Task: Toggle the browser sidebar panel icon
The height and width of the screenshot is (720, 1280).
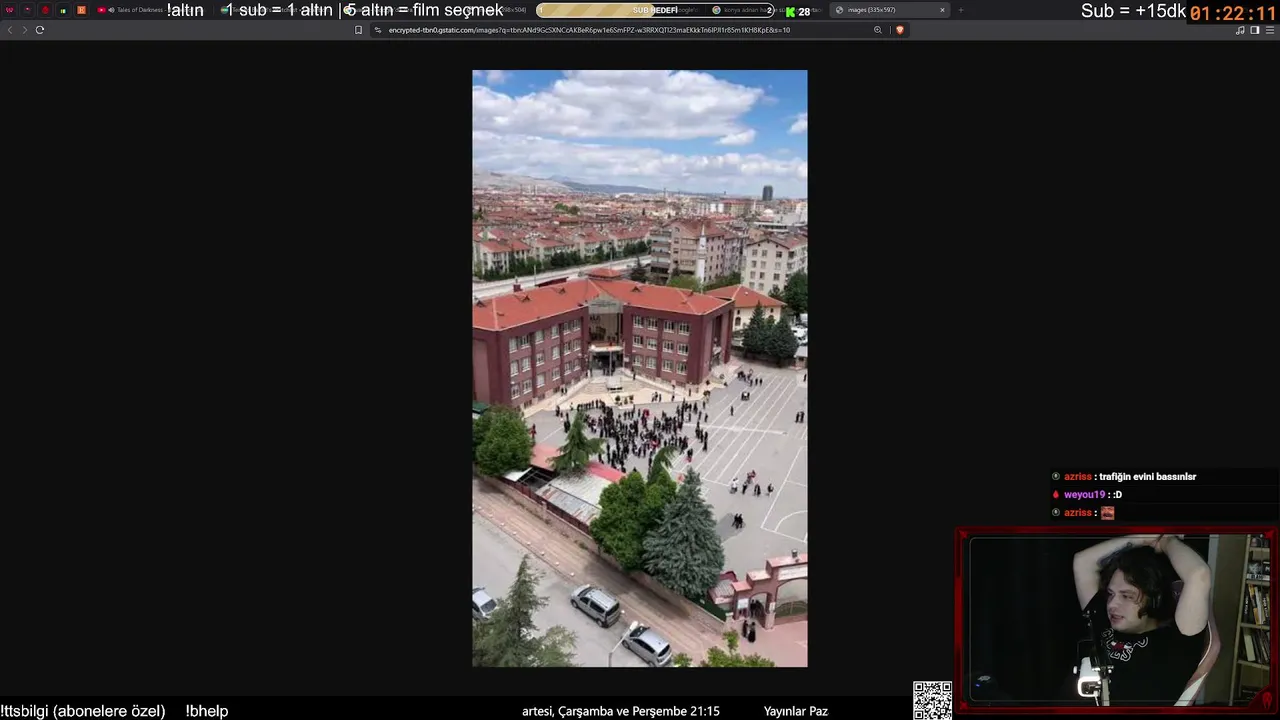Action: point(1255,30)
